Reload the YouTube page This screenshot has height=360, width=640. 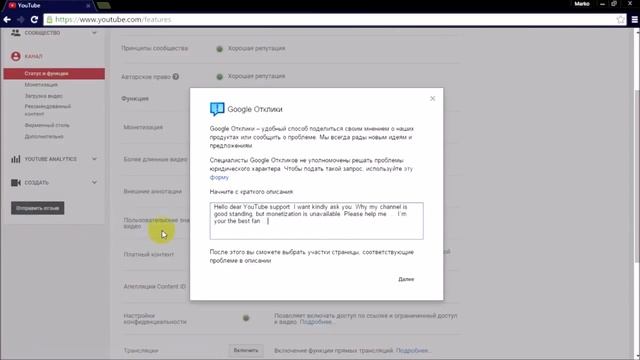pos(34,20)
